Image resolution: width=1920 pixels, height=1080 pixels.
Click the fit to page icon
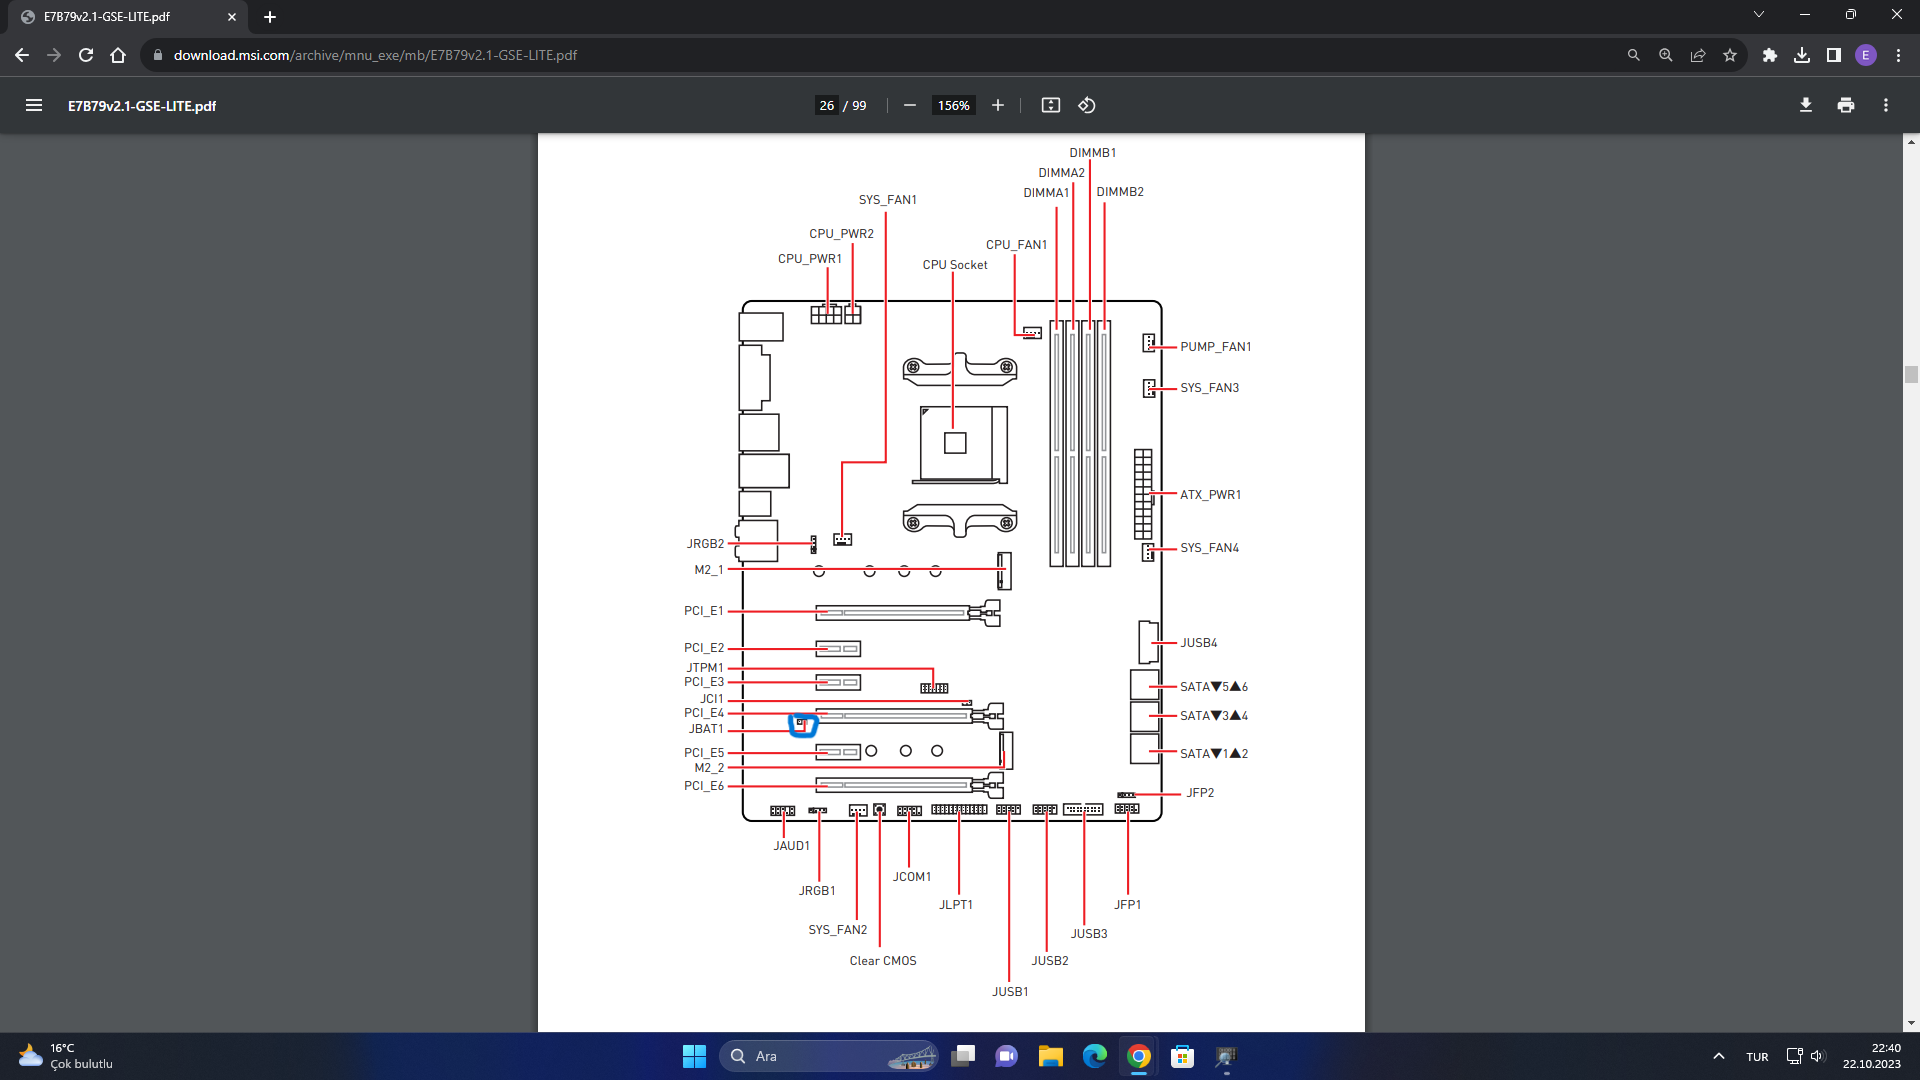pos(1051,105)
